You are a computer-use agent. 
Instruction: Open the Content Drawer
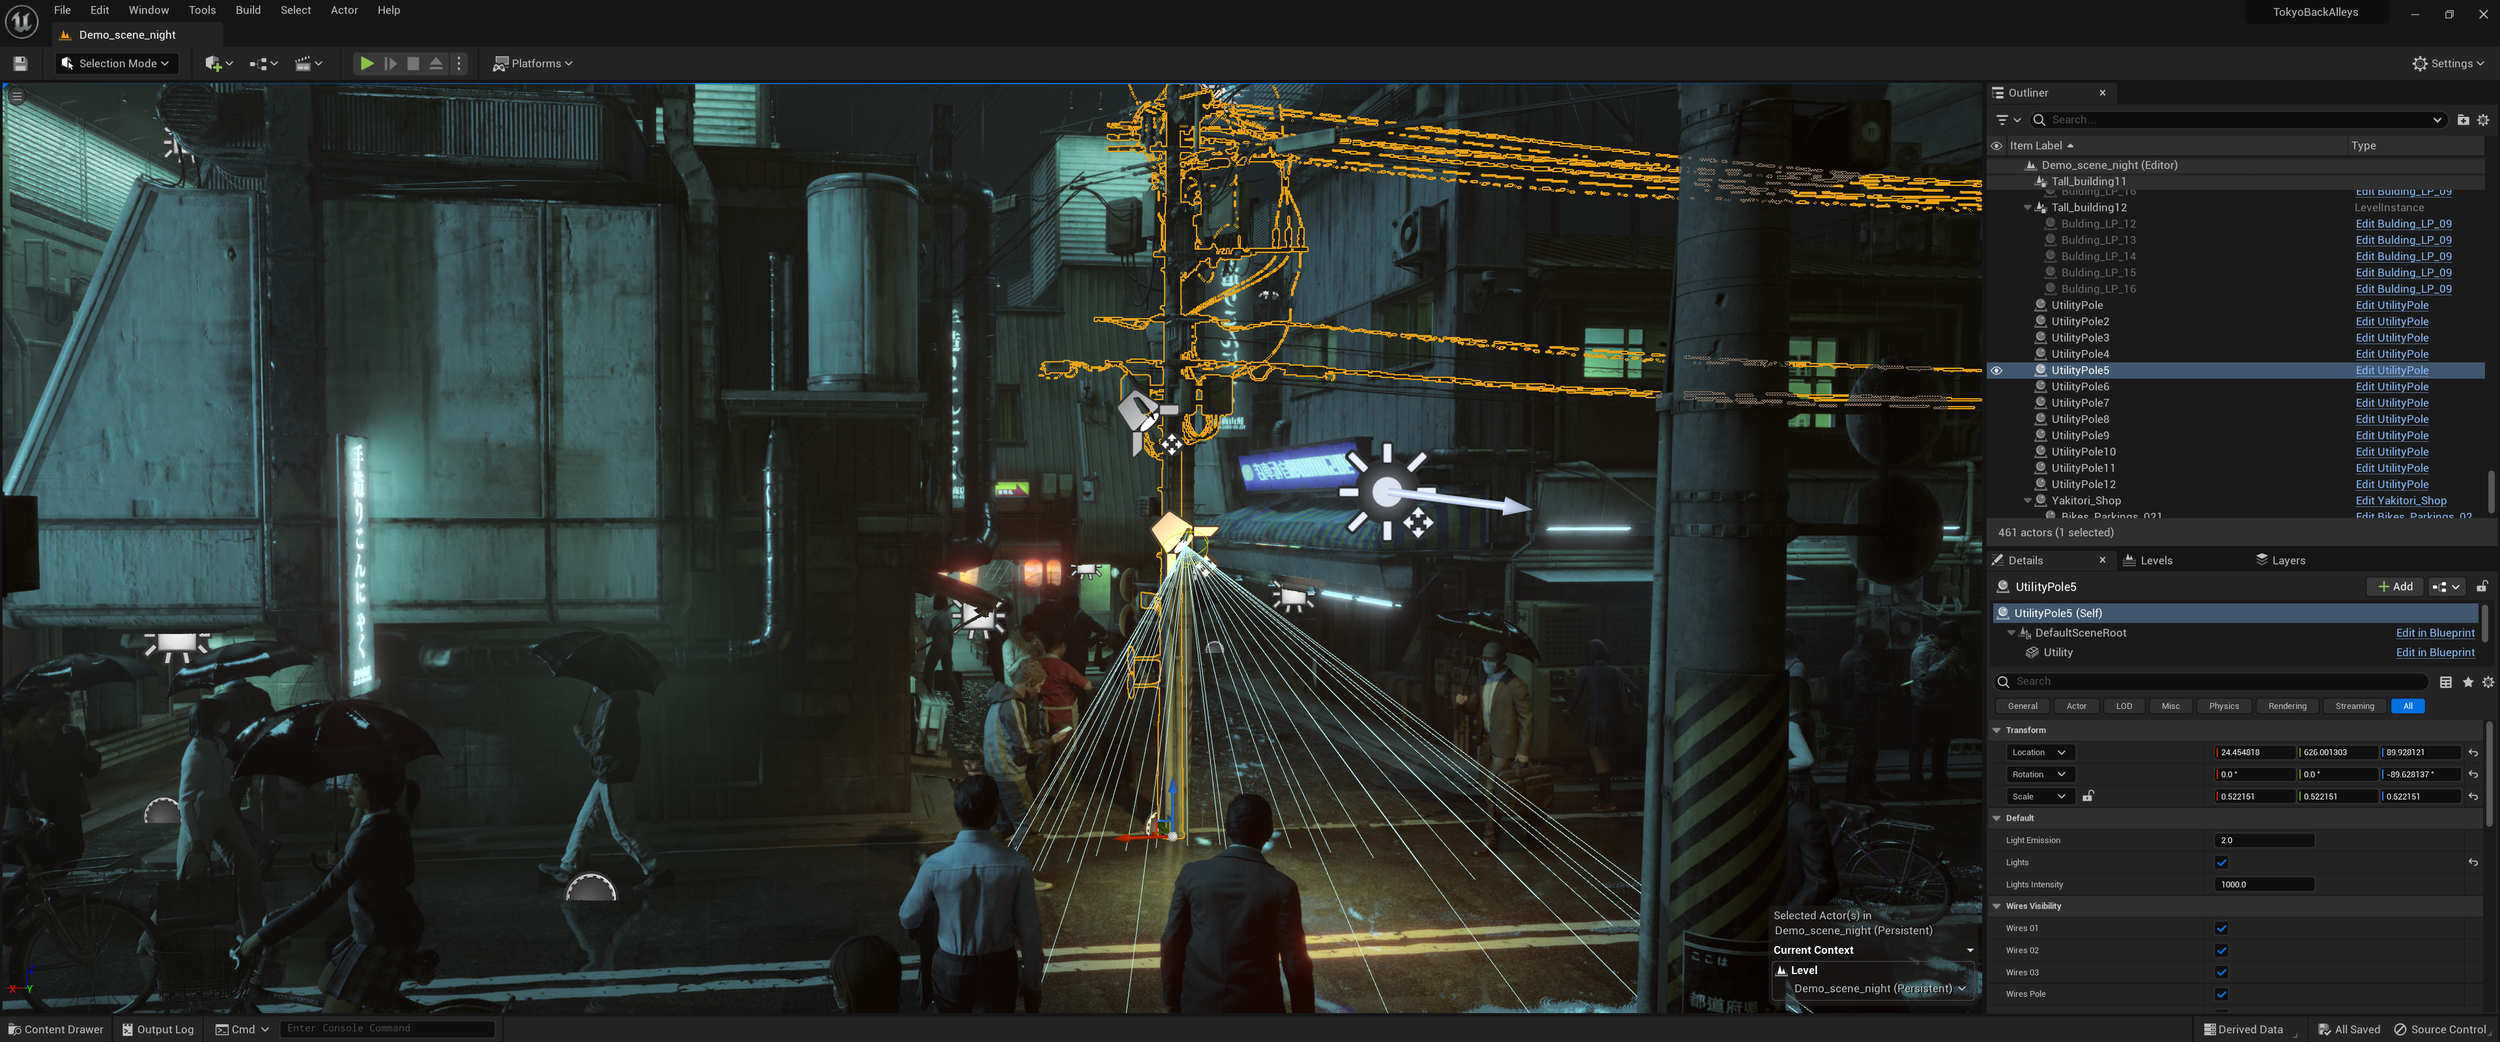click(56, 1029)
